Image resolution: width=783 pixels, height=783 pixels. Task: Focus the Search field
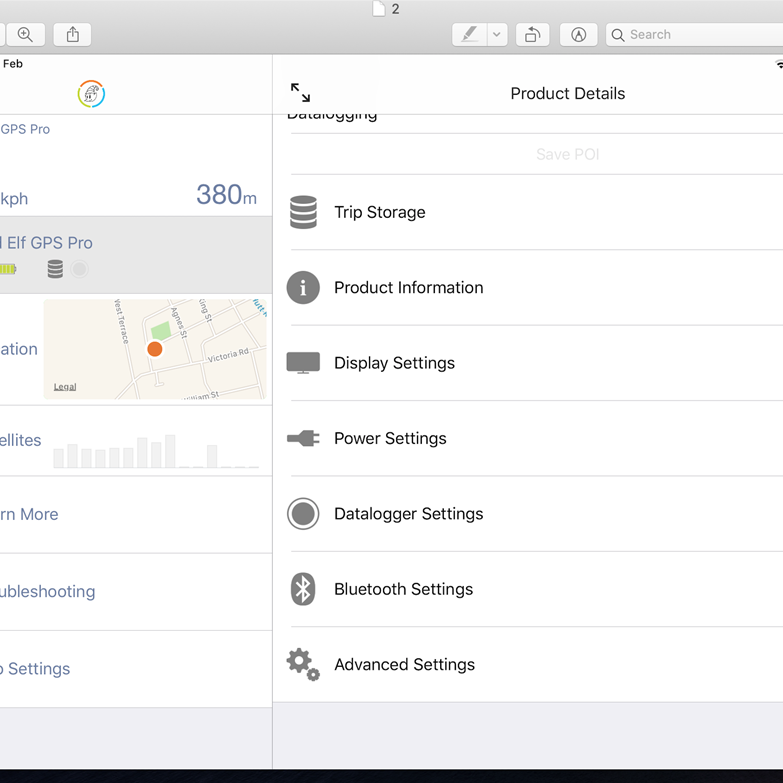pos(694,34)
